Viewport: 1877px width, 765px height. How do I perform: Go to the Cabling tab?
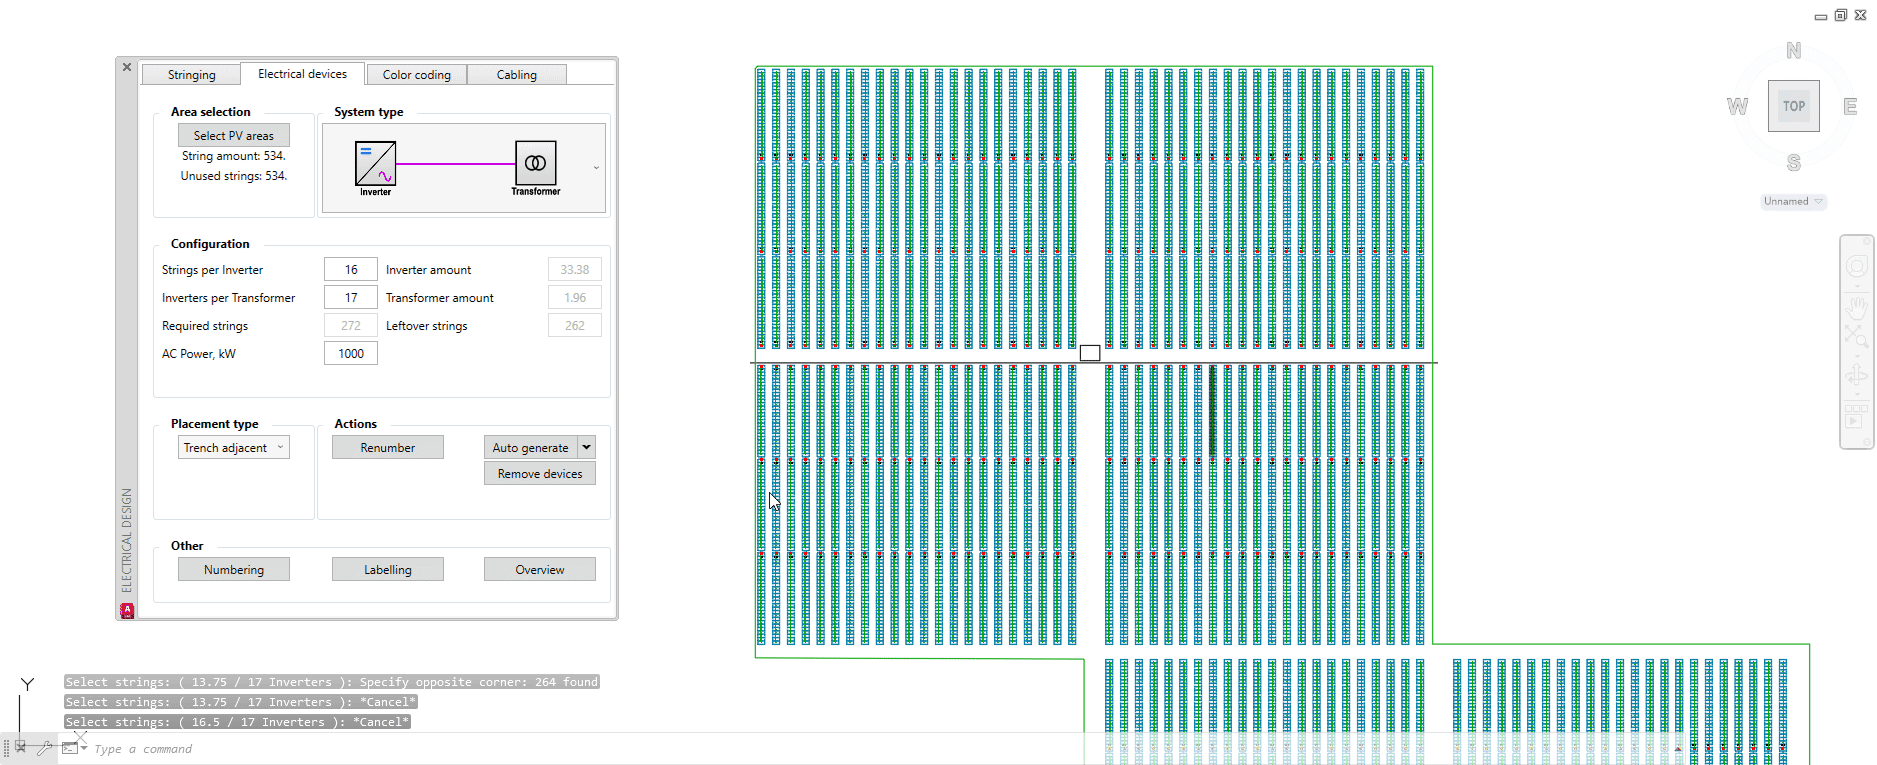point(516,75)
